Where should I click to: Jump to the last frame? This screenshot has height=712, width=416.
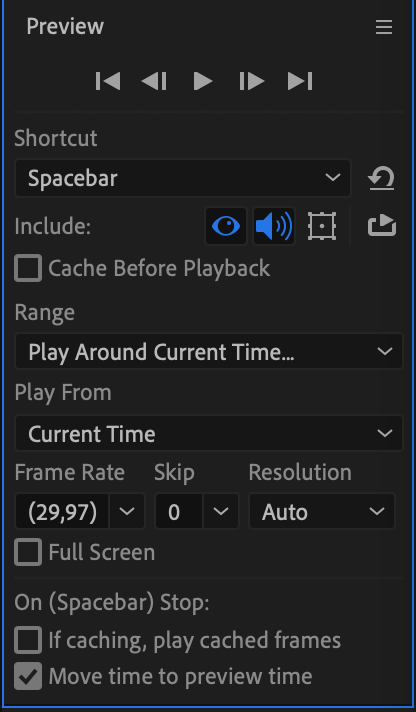[300, 81]
